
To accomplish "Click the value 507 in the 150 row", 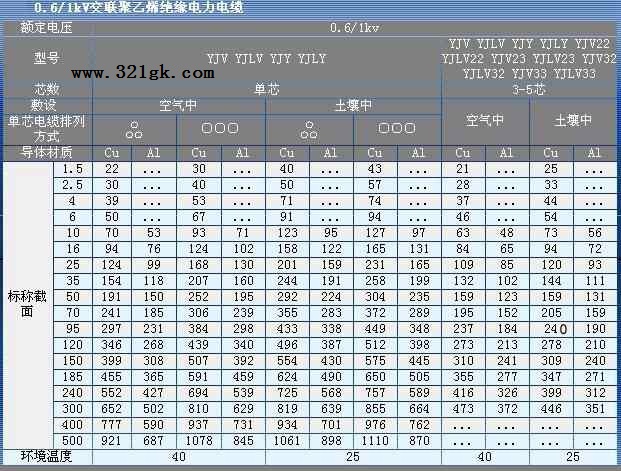I will pos(198,360).
